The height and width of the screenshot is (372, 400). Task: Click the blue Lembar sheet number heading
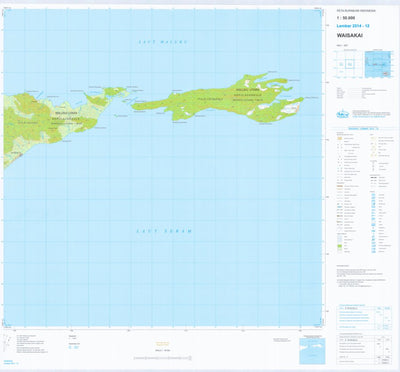point(353,26)
